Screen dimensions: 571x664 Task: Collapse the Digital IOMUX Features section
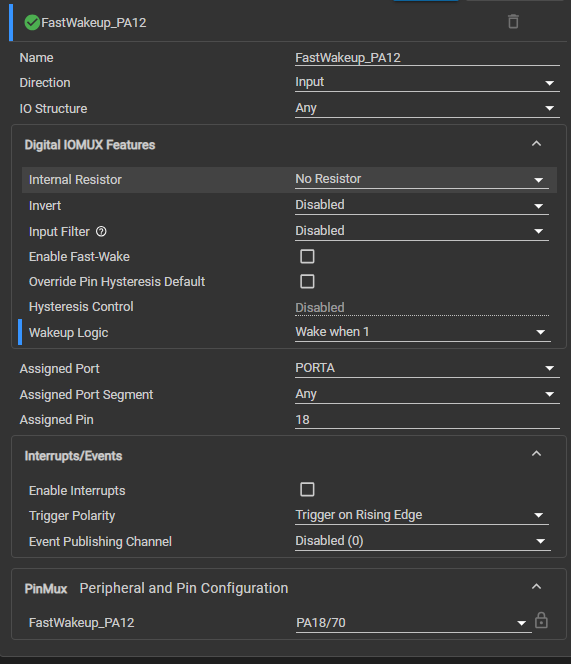tap(536, 144)
